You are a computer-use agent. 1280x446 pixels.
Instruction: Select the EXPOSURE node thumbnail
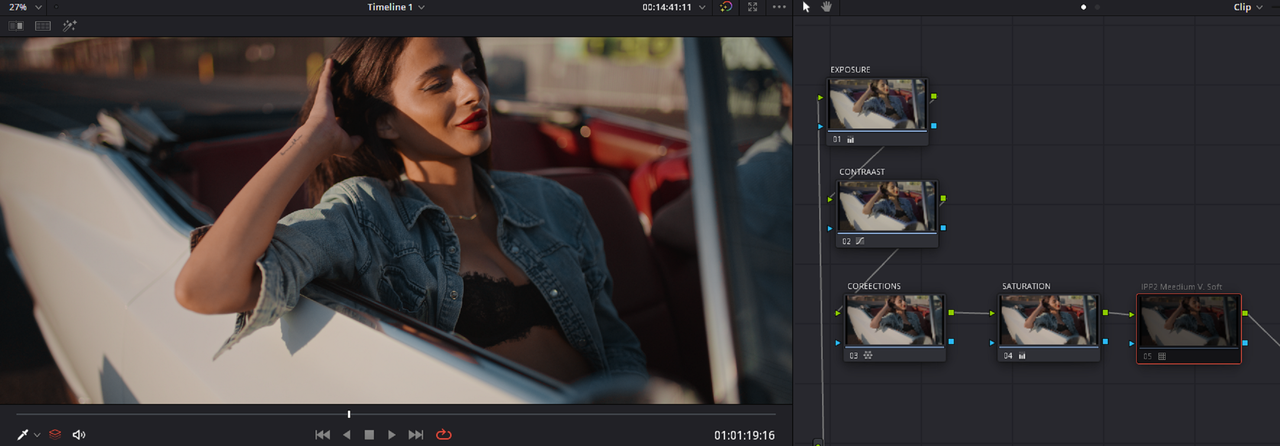coord(877,104)
